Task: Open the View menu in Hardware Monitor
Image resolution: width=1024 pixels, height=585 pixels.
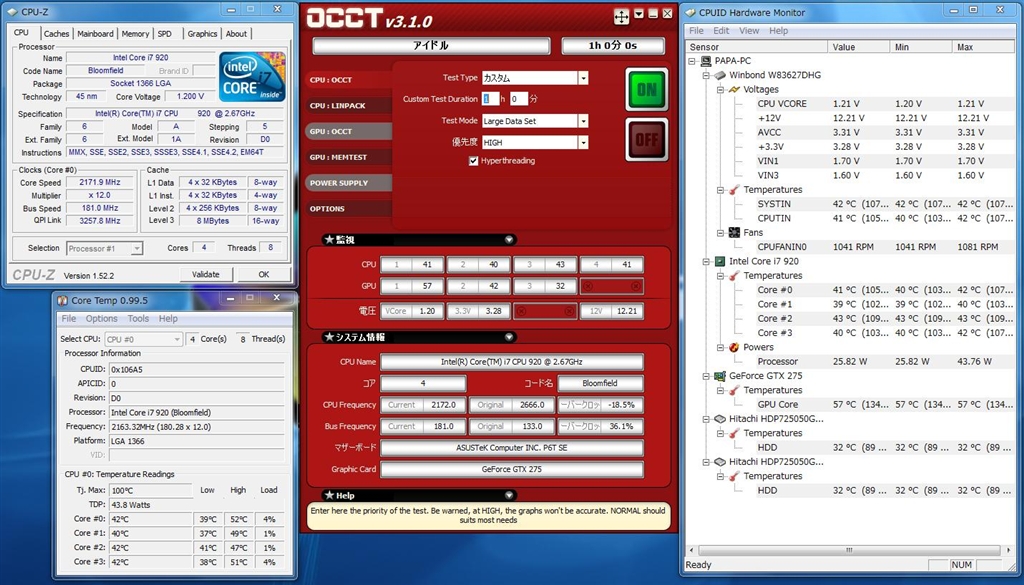Action: point(748,31)
